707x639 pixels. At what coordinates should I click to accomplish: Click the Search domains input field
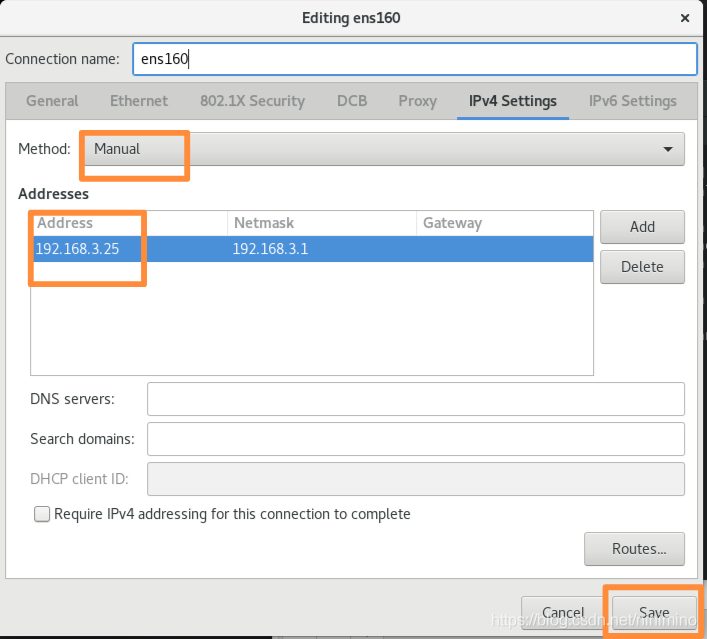[x=415, y=439]
